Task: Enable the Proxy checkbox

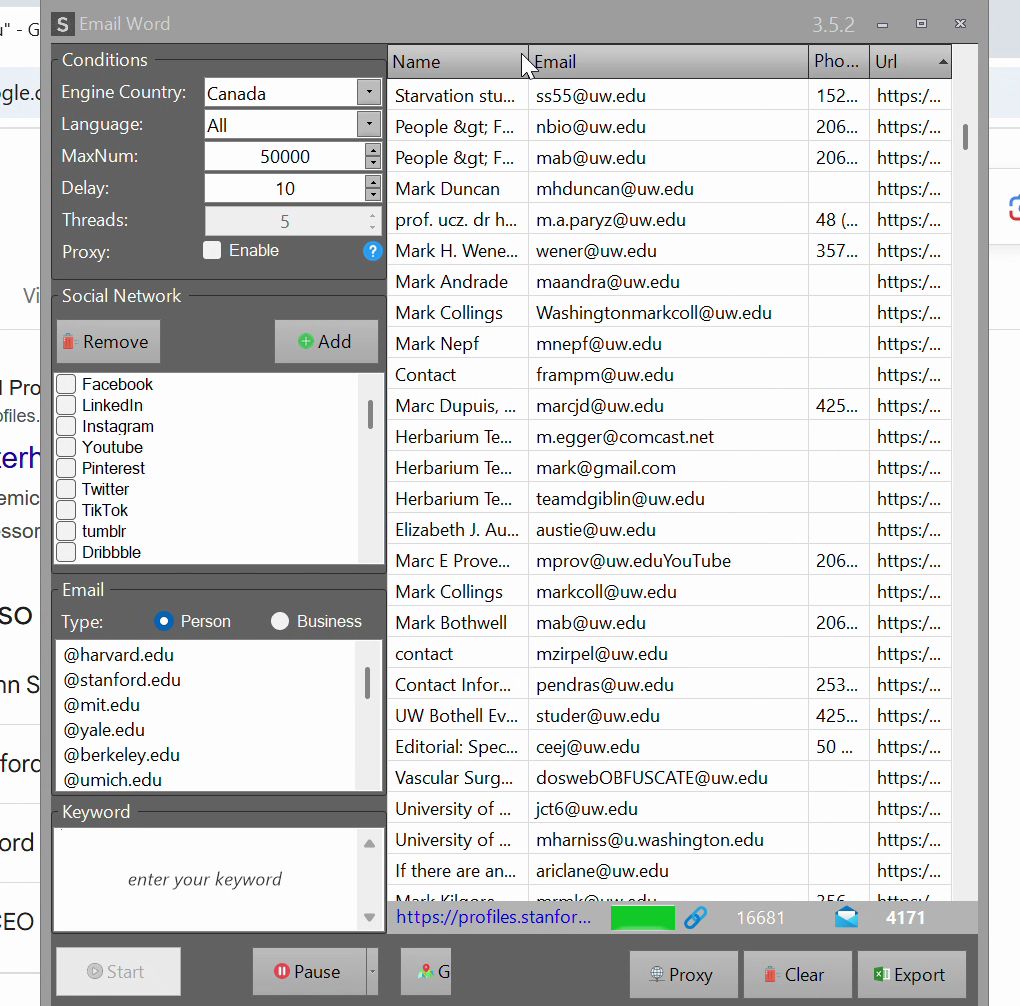Action: [x=212, y=251]
